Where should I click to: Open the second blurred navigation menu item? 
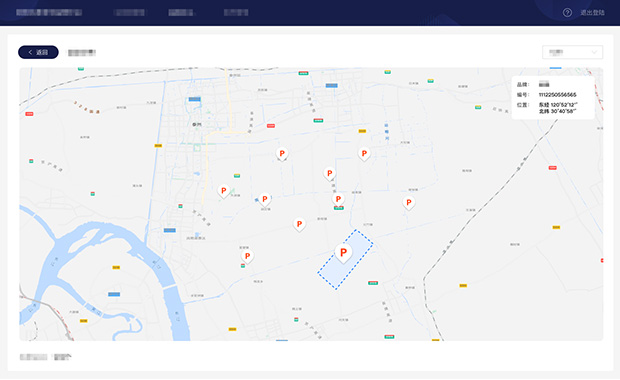pyautogui.click(x=181, y=13)
